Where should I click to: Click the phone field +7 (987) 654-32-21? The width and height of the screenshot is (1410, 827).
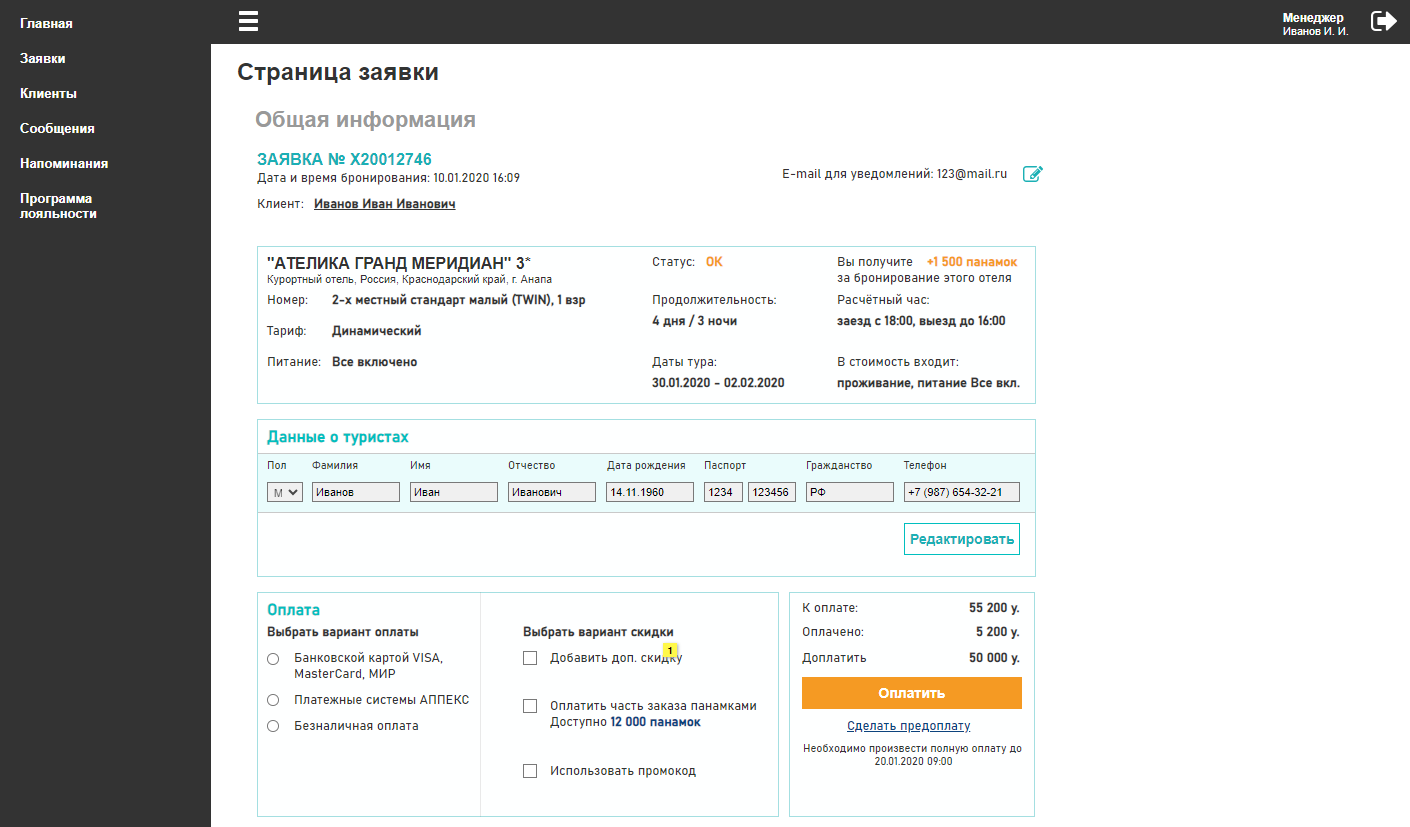click(962, 492)
